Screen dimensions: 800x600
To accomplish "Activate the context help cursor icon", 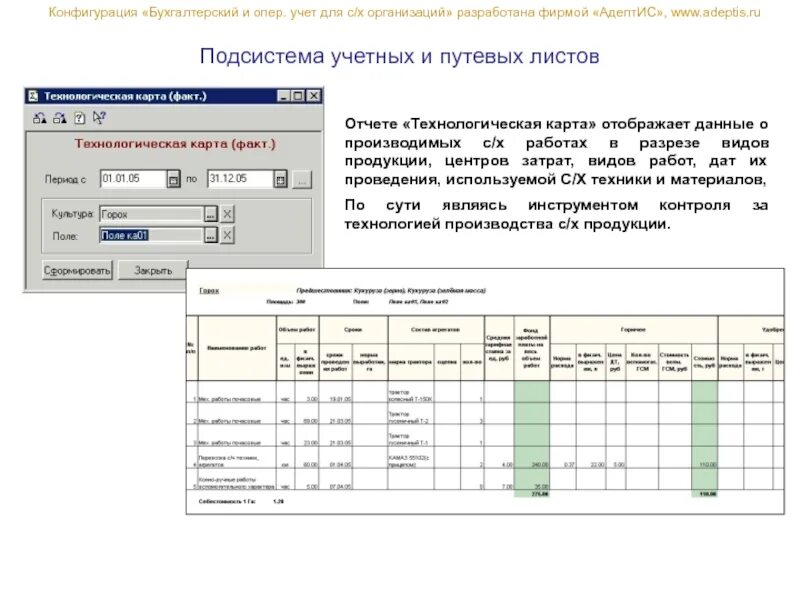I will click(99, 118).
